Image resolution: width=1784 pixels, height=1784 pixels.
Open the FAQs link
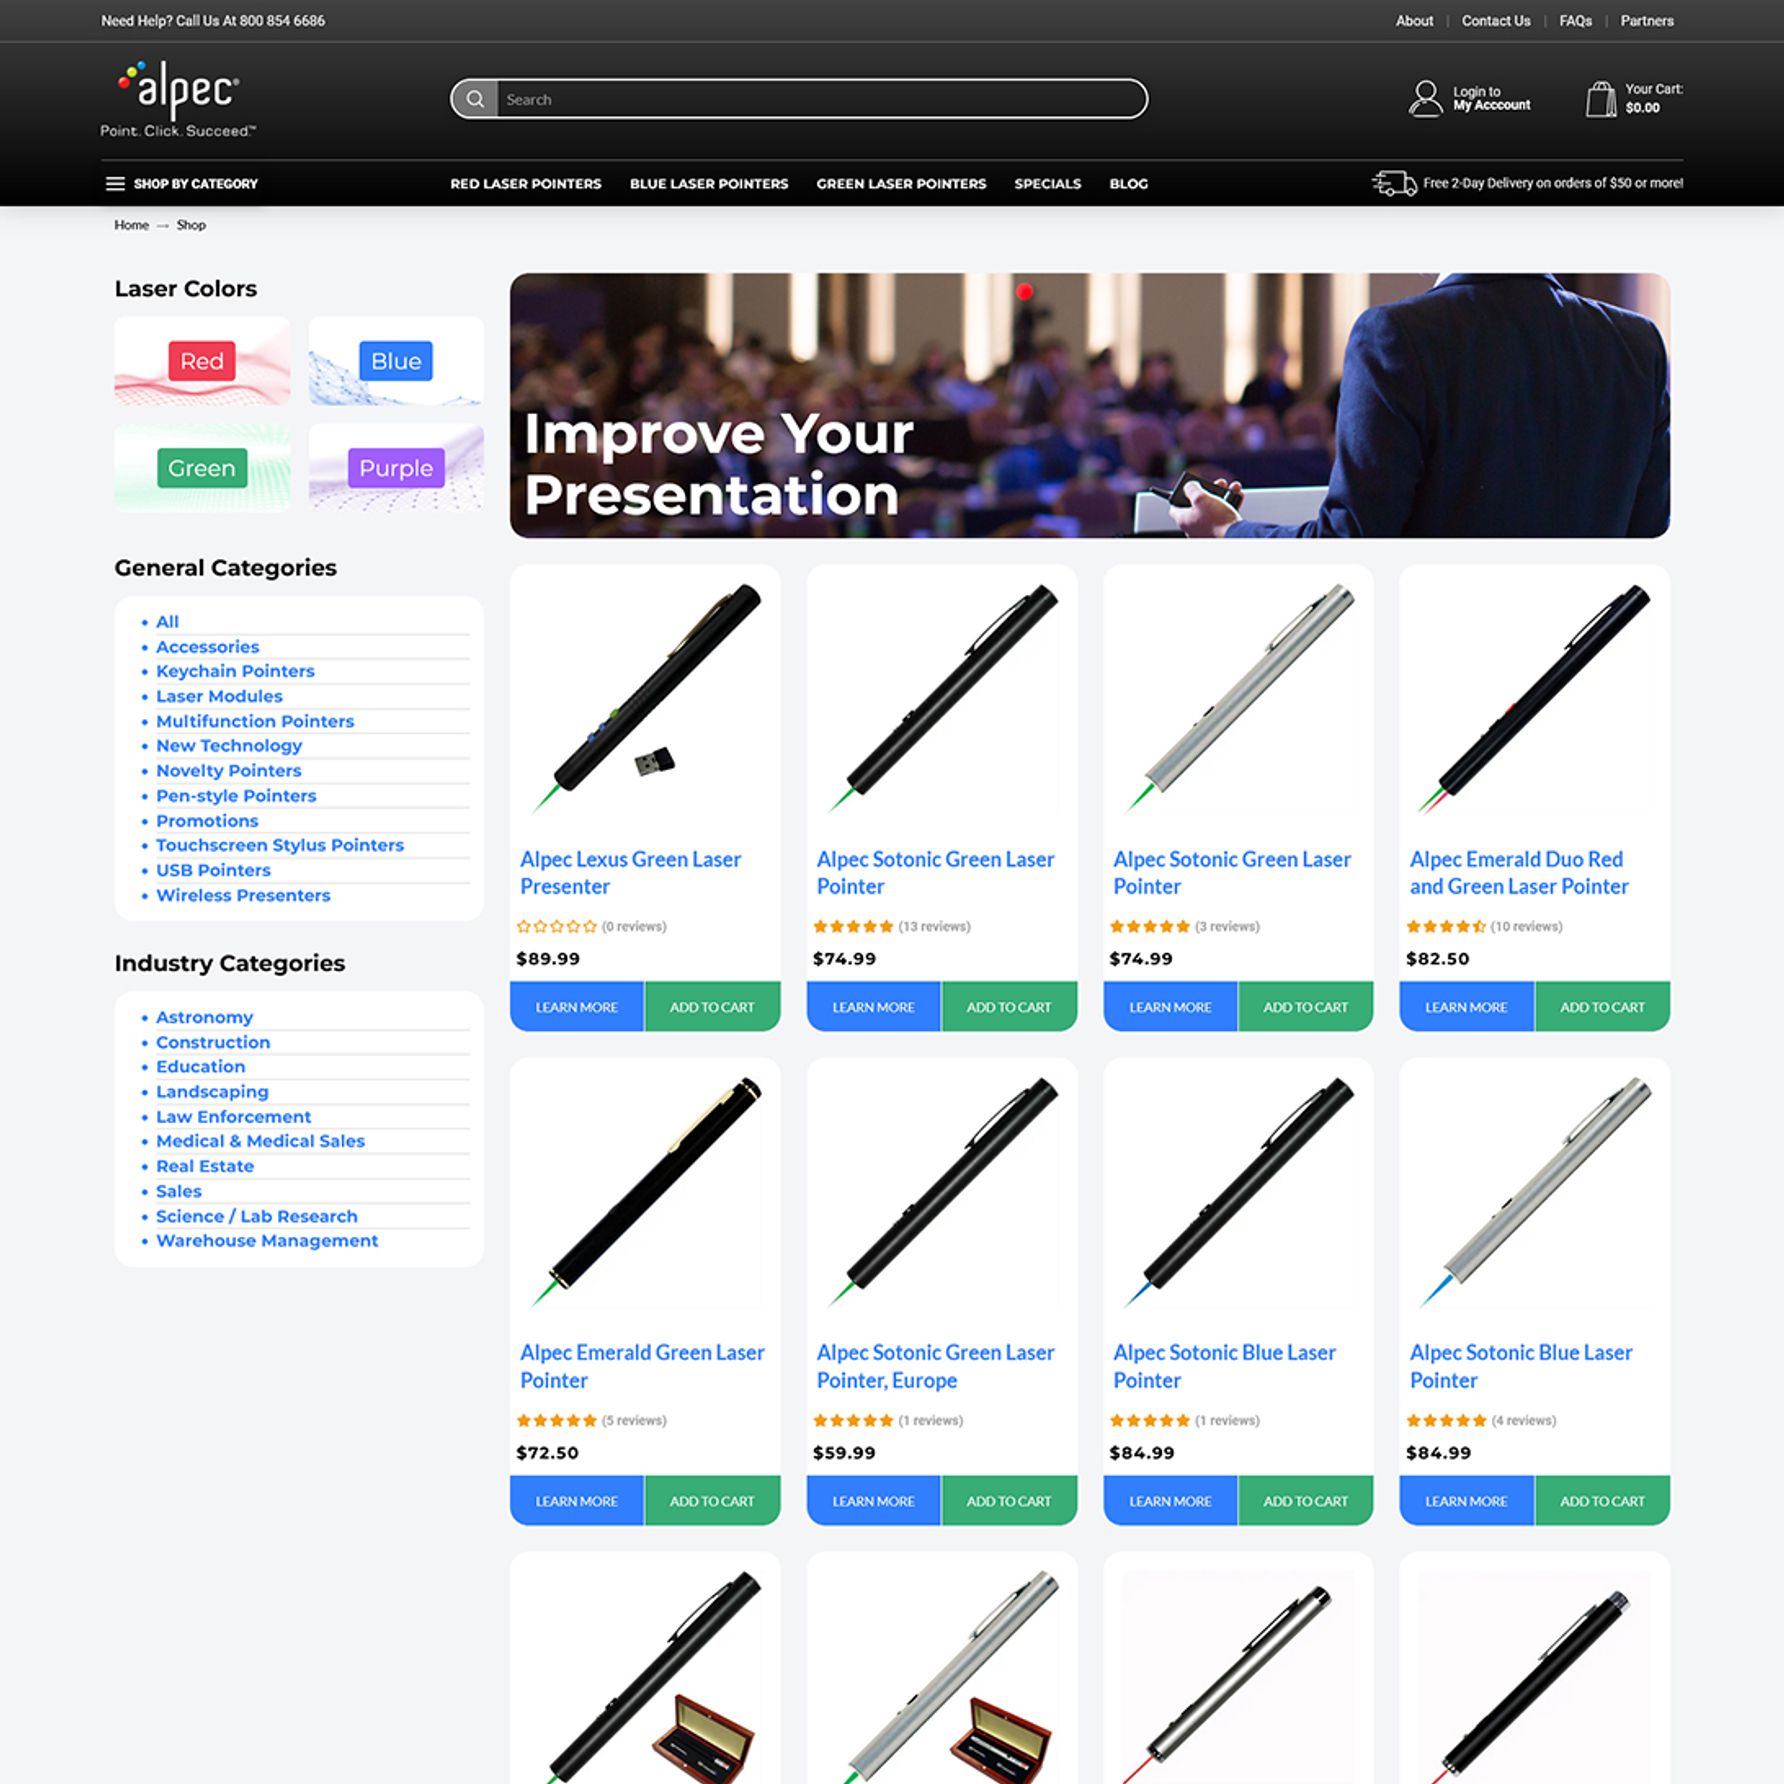pyautogui.click(x=1575, y=21)
